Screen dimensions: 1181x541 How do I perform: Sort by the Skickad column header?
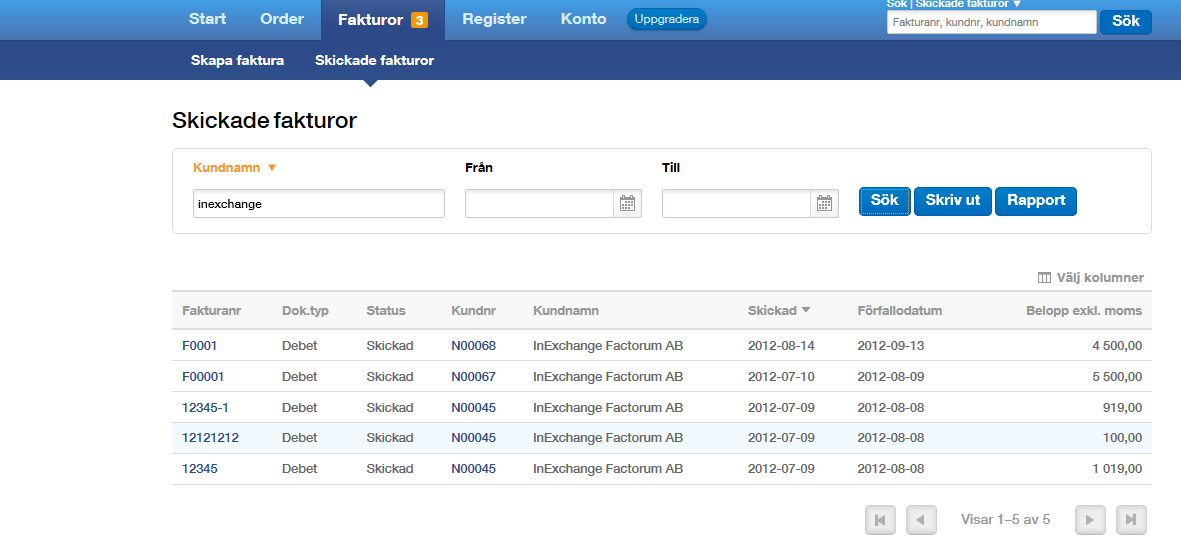[779, 310]
